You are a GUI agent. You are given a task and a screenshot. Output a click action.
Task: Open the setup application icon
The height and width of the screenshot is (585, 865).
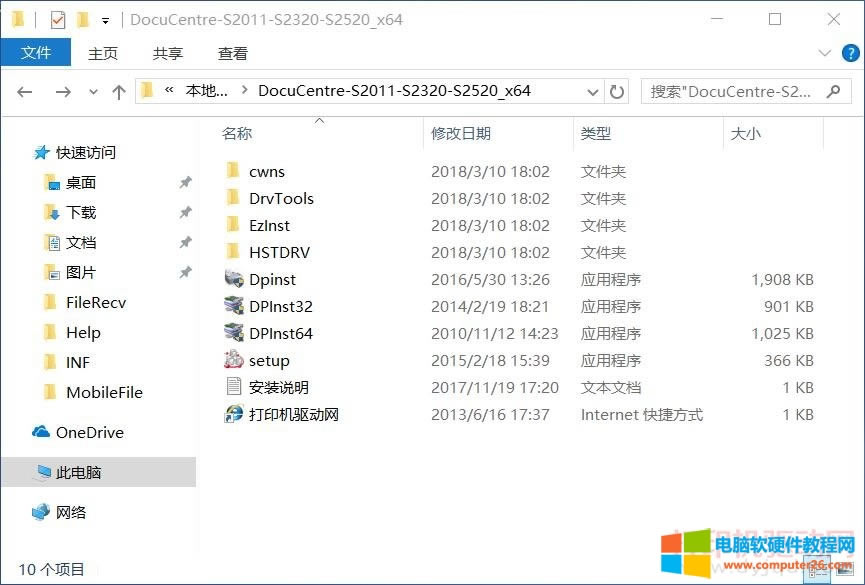pos(233,360)
